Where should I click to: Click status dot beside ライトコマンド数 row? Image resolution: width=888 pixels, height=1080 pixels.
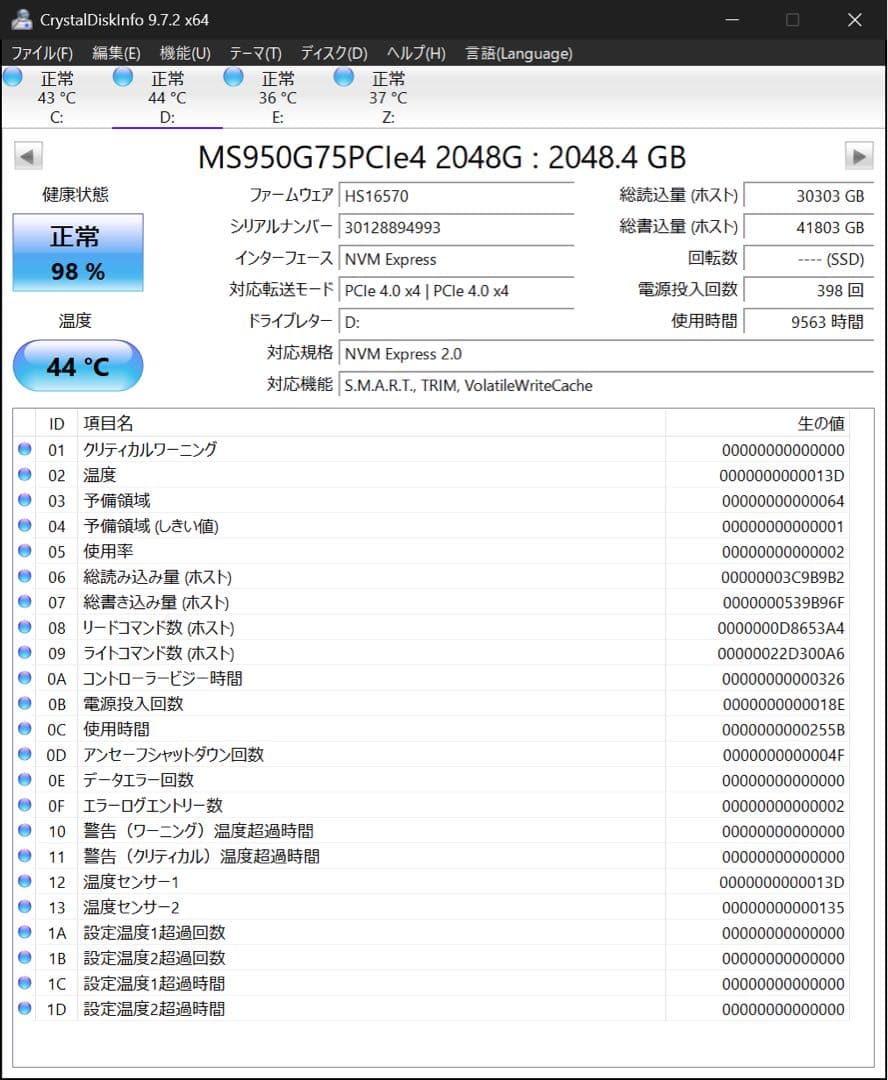25,652
